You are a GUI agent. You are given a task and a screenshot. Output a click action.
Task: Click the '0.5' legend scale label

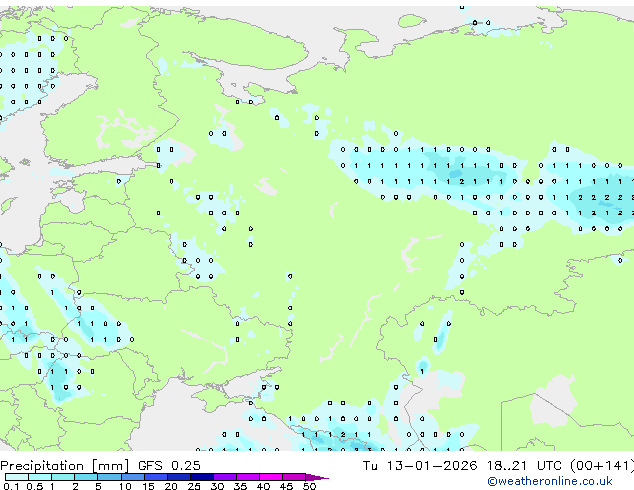[x=35, y=486]
